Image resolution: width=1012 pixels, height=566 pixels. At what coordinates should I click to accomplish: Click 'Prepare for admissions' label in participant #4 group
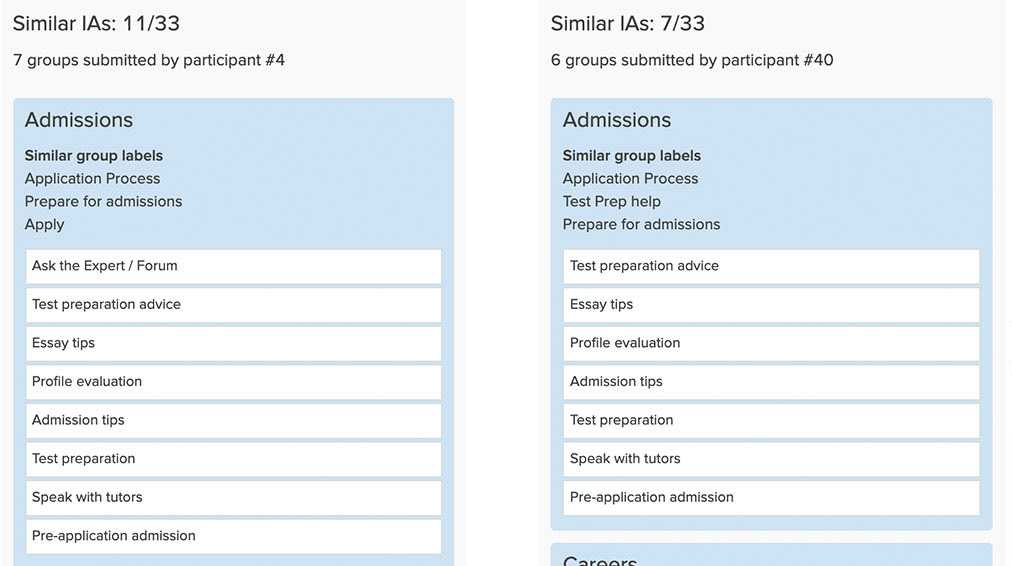103,201
